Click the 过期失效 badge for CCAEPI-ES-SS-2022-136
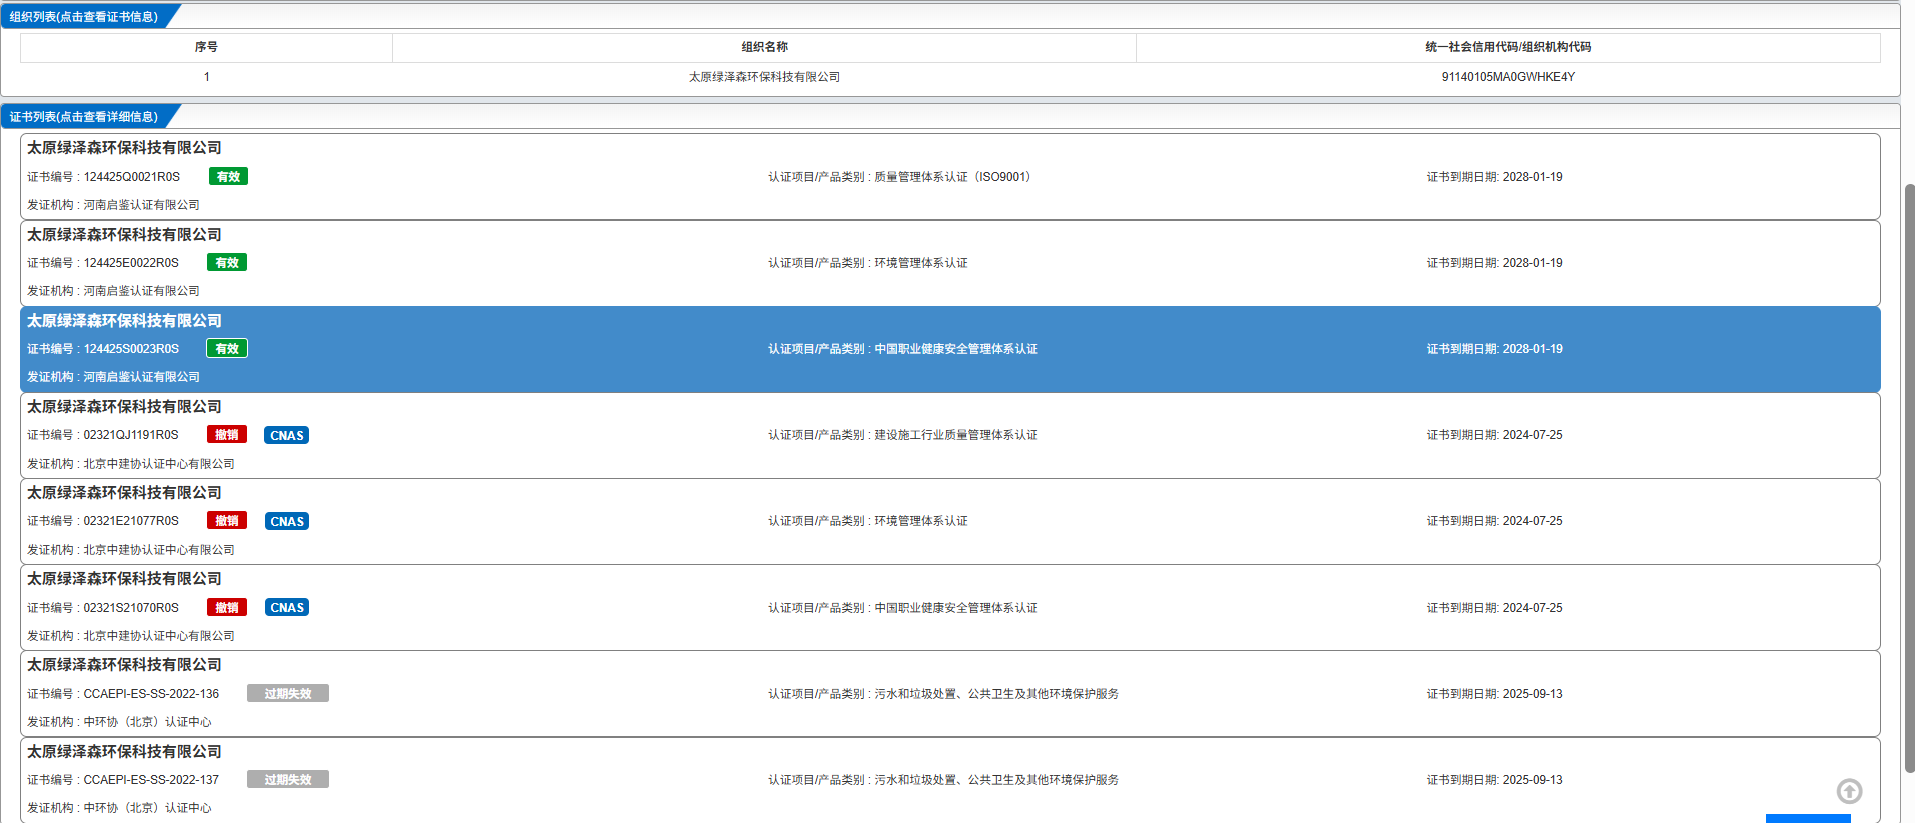The width and height of the screenshot is (1915, 823). coord(288,693)
